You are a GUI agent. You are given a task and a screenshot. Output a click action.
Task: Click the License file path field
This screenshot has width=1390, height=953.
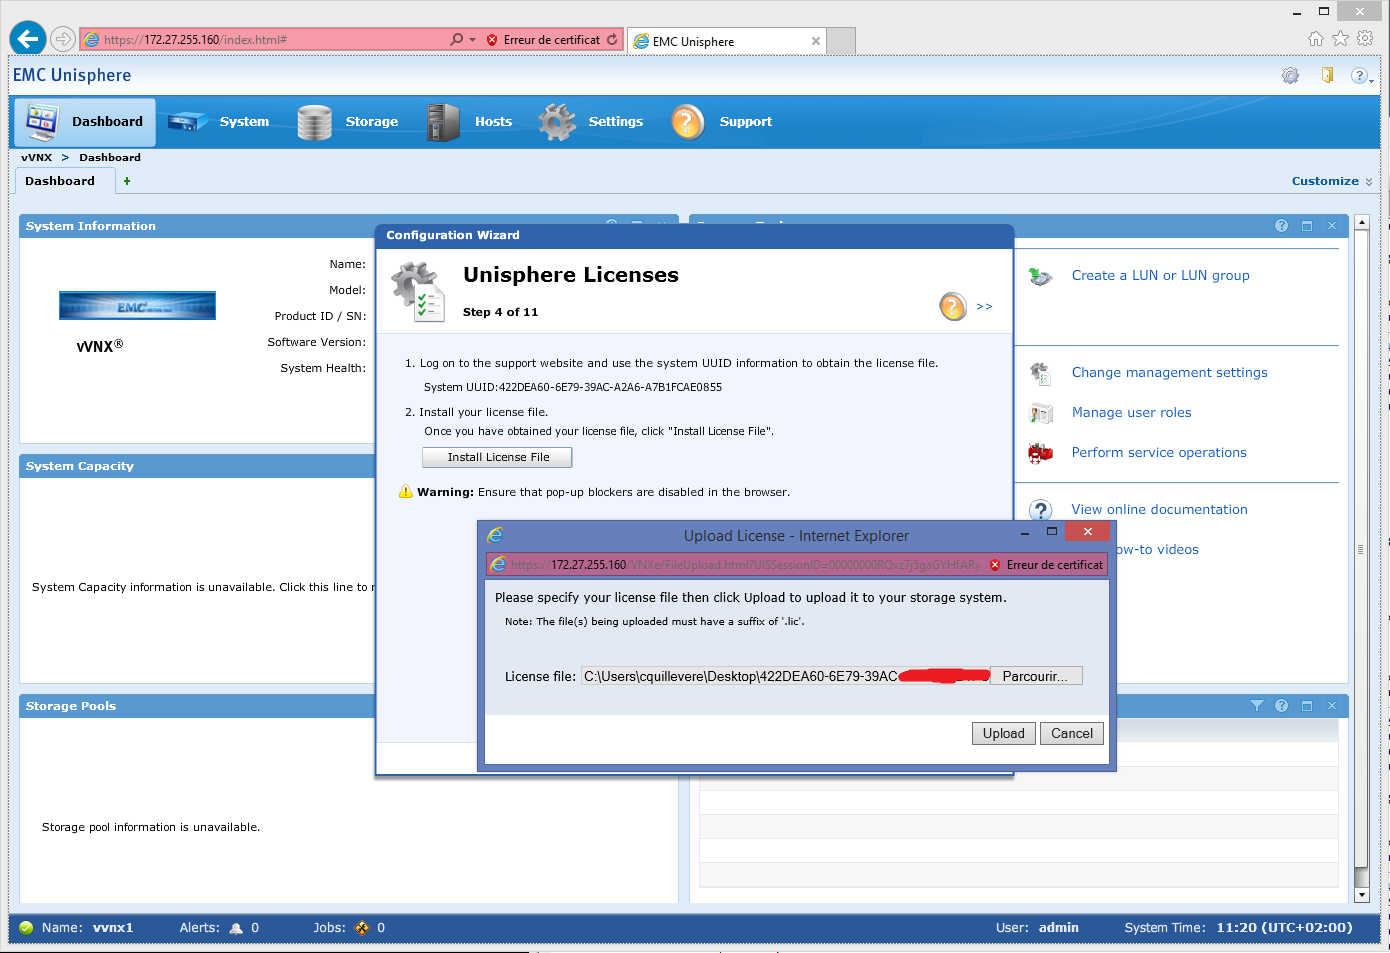point(740,676)
